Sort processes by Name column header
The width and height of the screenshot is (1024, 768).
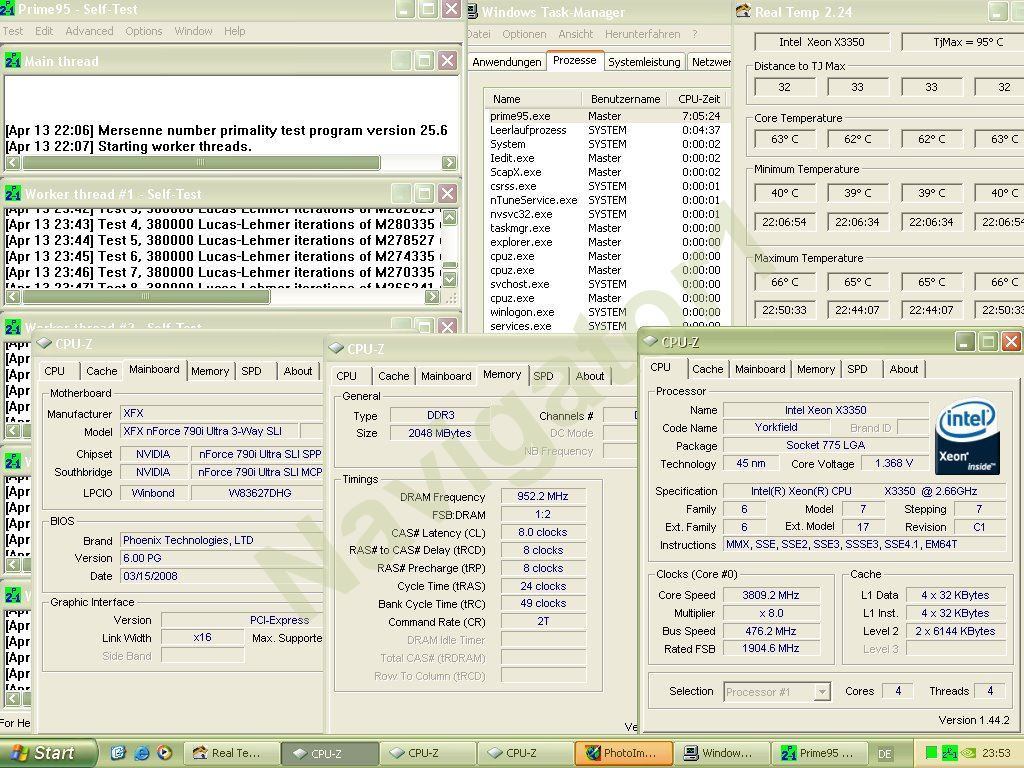[533, 99]
